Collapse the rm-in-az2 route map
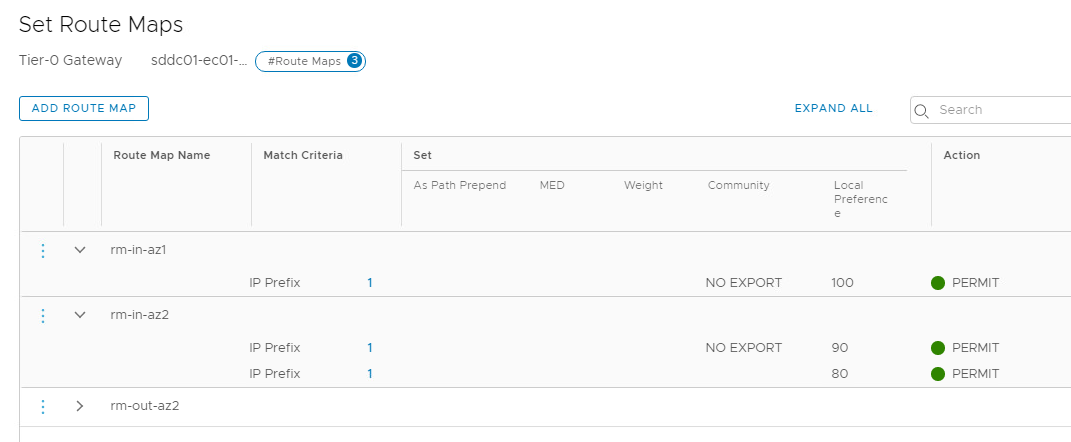The width and height of the screenshot is (1071, 442). click(x=80, y=315)
